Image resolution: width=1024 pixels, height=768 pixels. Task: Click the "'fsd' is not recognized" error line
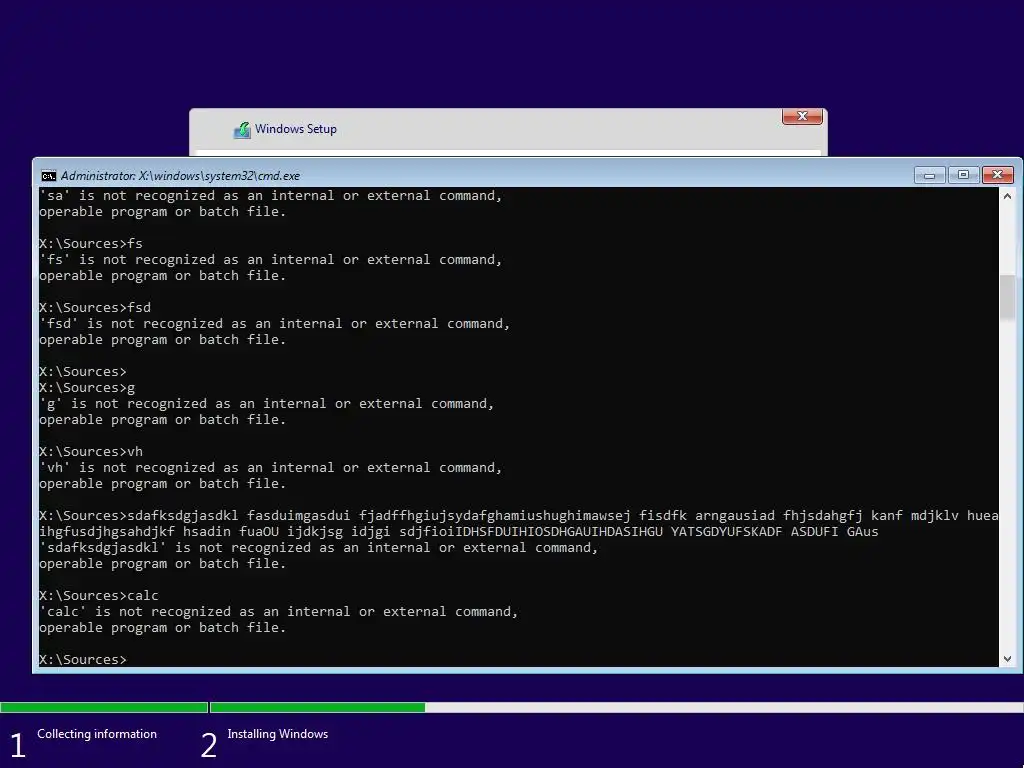point(275,323)
